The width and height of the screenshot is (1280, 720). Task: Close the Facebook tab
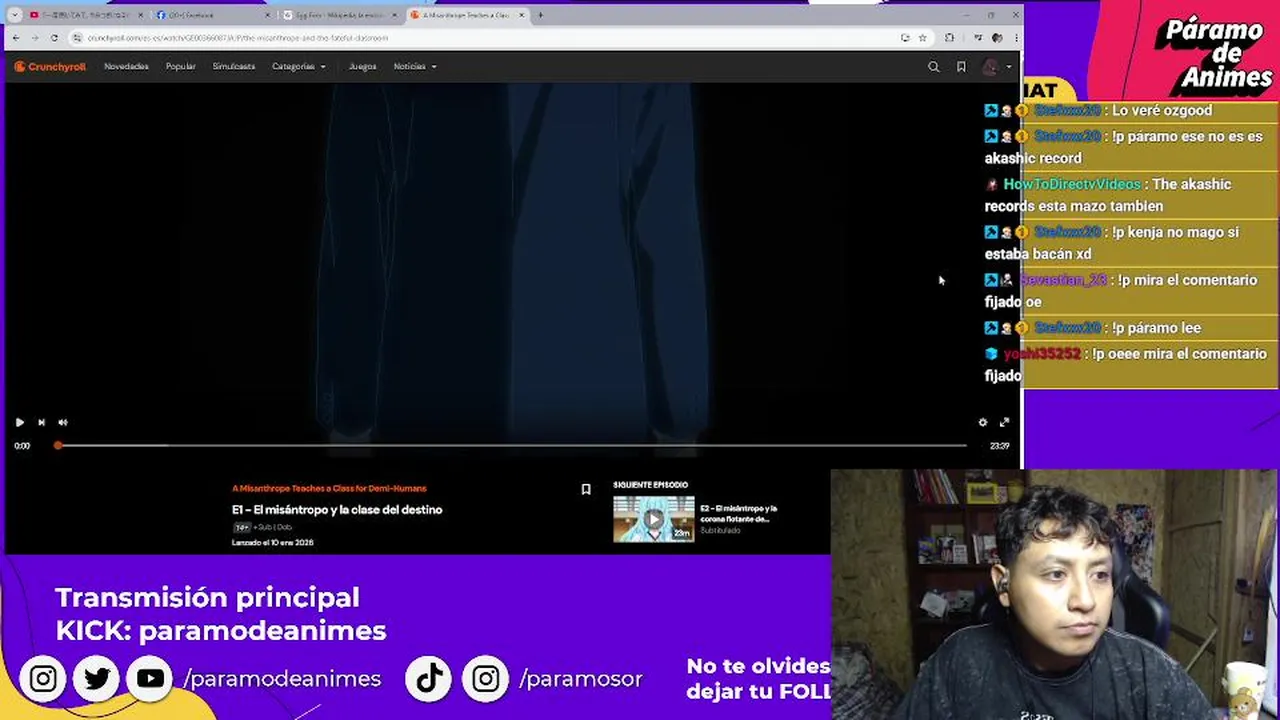pyautogui.click(x=267, y=15)
